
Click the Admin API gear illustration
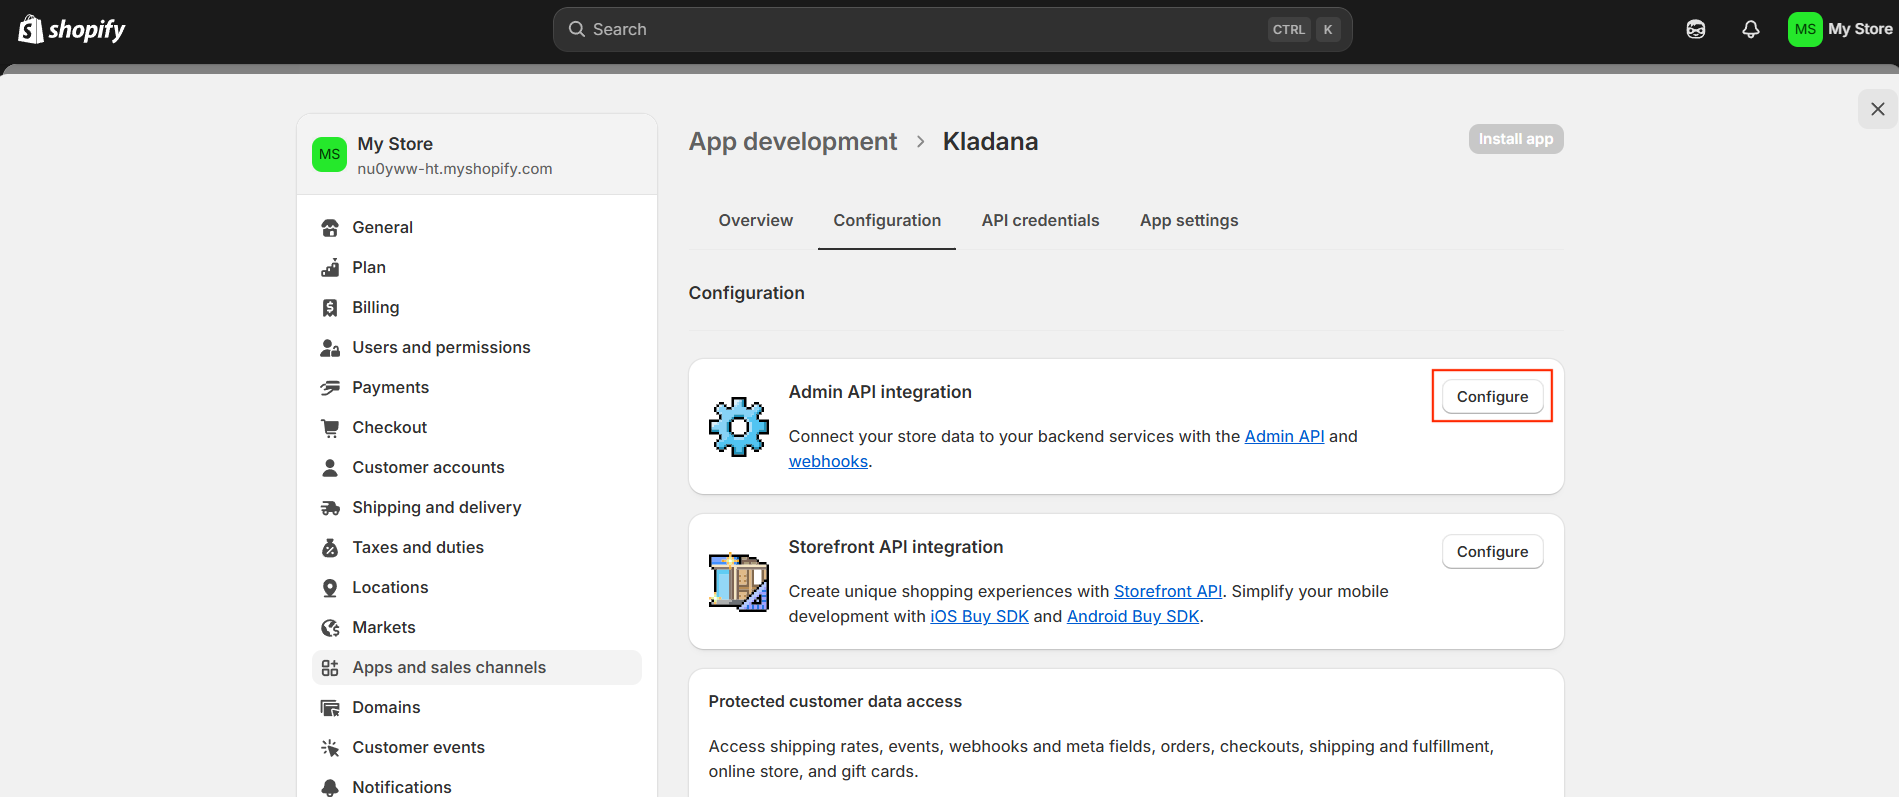pyautogui.click(x=739, y=427)
